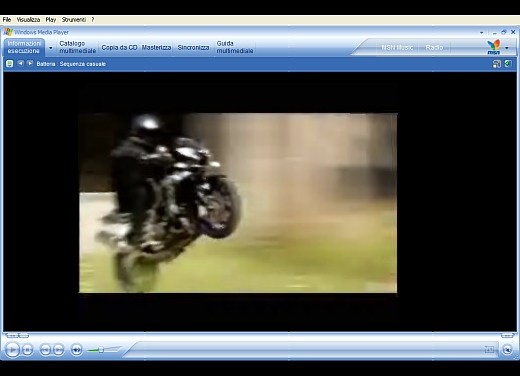The width and height of the screenshot is (520, 376).
Task: Skip to next track button
Action: click(58, 350)
